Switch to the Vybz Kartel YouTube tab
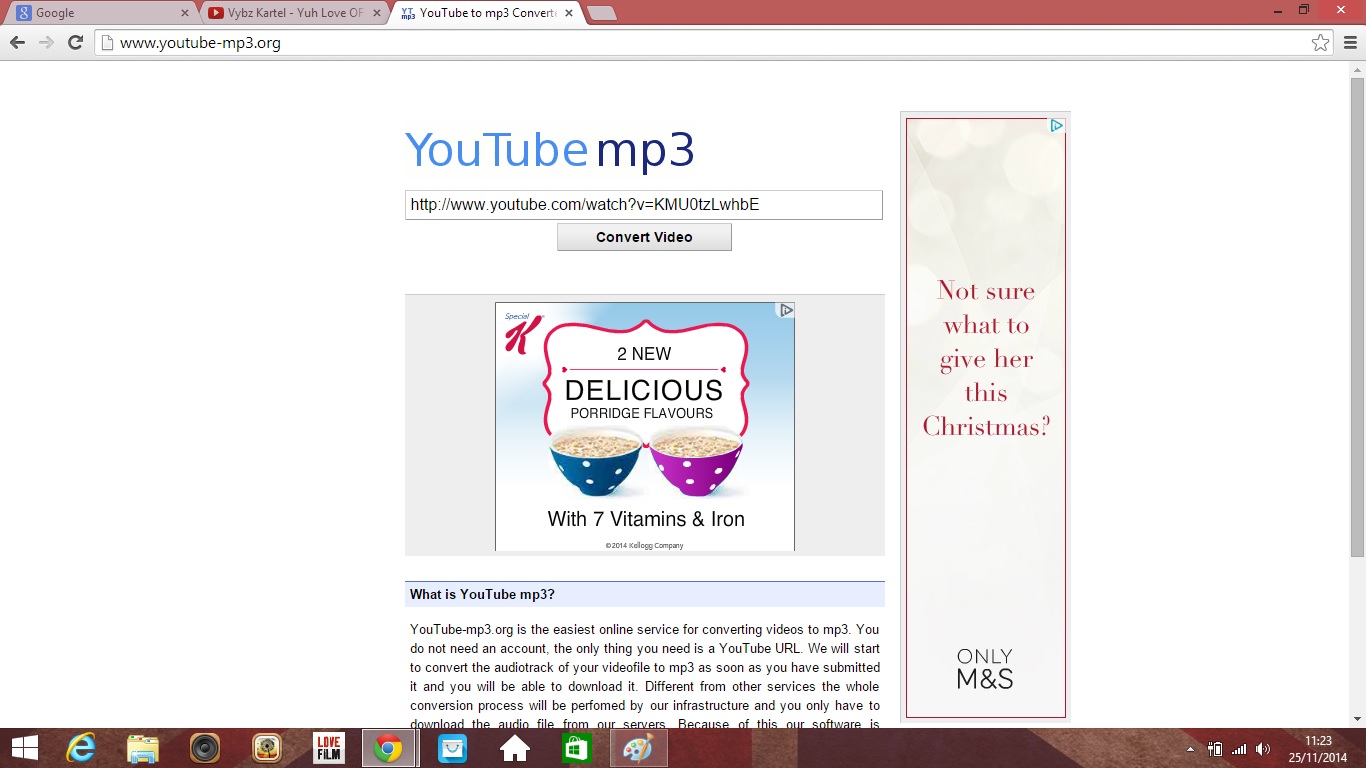Viewport: 1366px width, 768px height. point(295,13)
